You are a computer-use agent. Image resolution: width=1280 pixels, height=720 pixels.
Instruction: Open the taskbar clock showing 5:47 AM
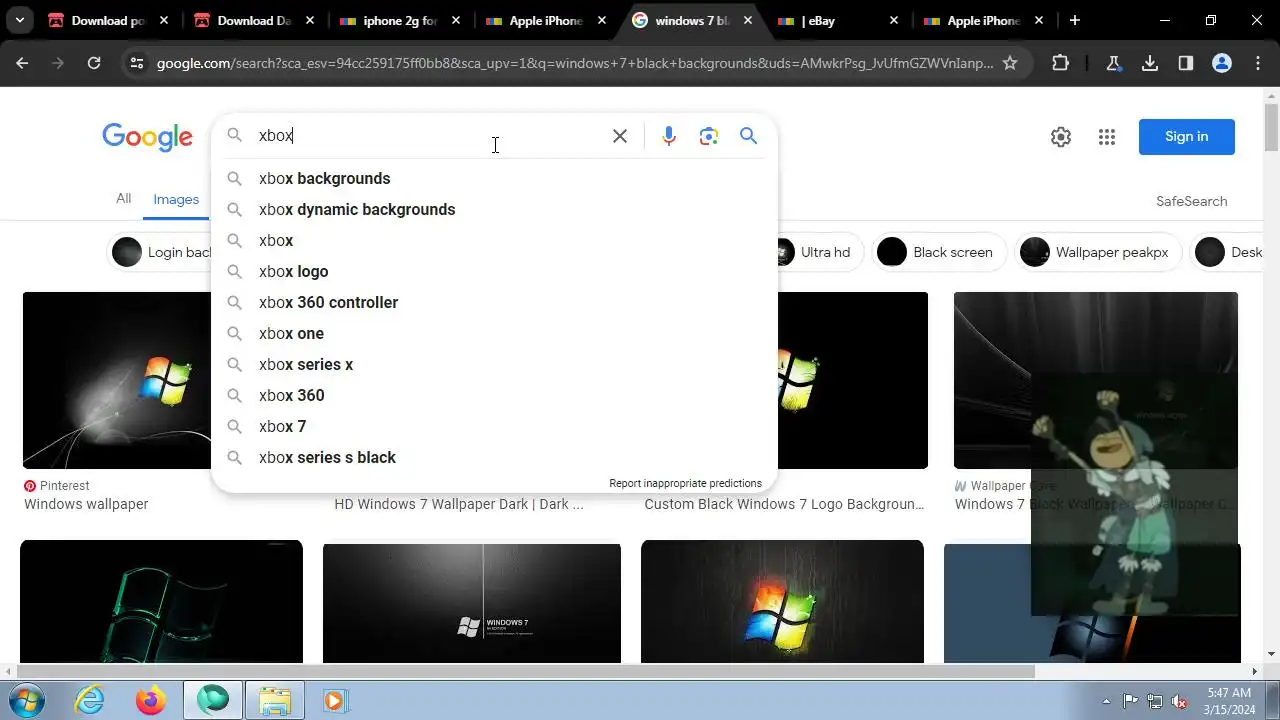1228,701
